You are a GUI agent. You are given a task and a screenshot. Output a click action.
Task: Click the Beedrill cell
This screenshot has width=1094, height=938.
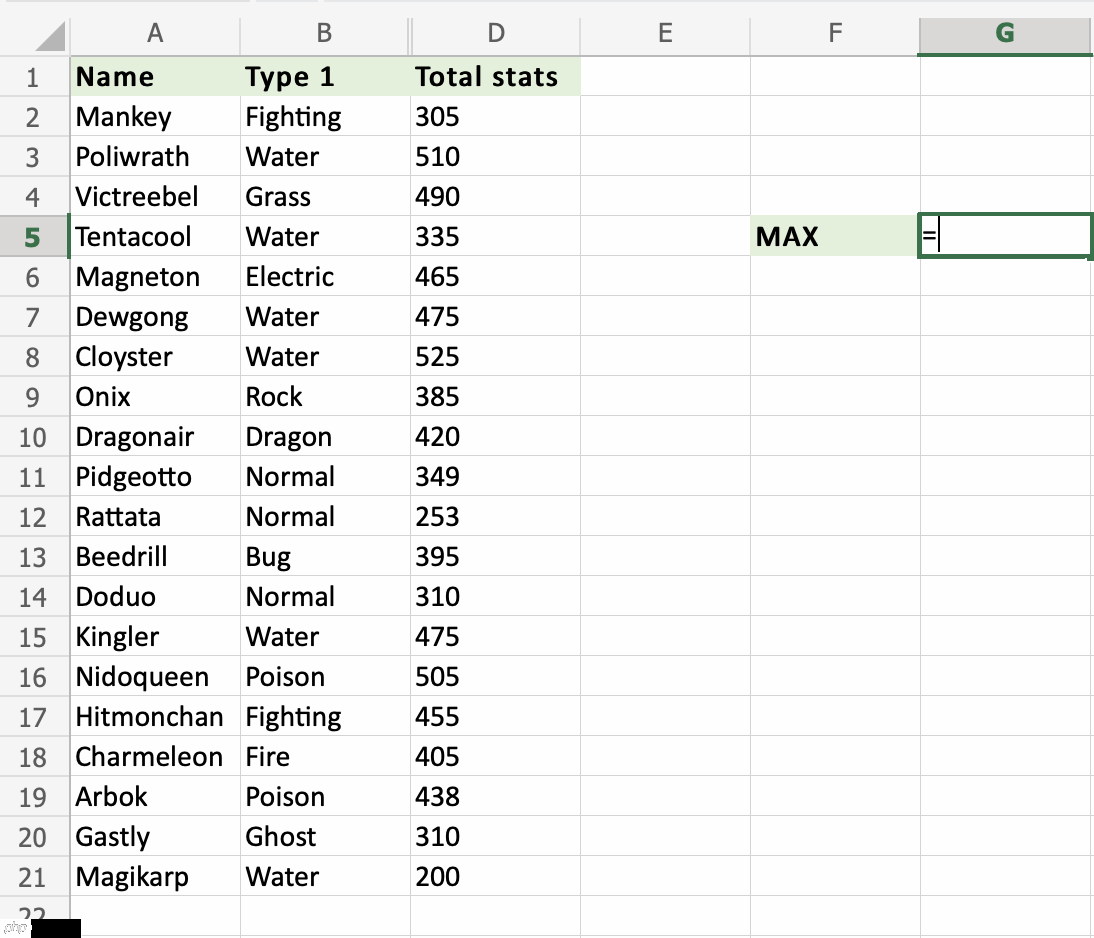[155, 557]
